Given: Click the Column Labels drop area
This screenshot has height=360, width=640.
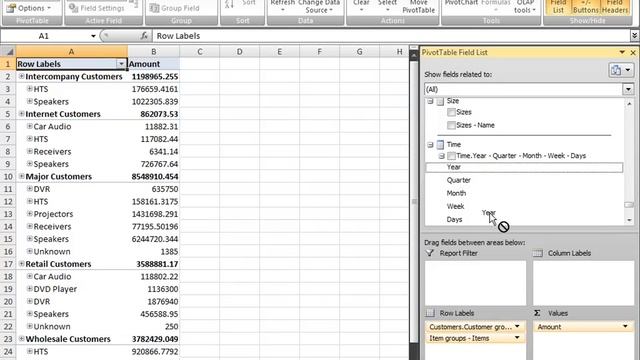Looking at the screenshot, I should pyautogui.click(x=584, y=283).
